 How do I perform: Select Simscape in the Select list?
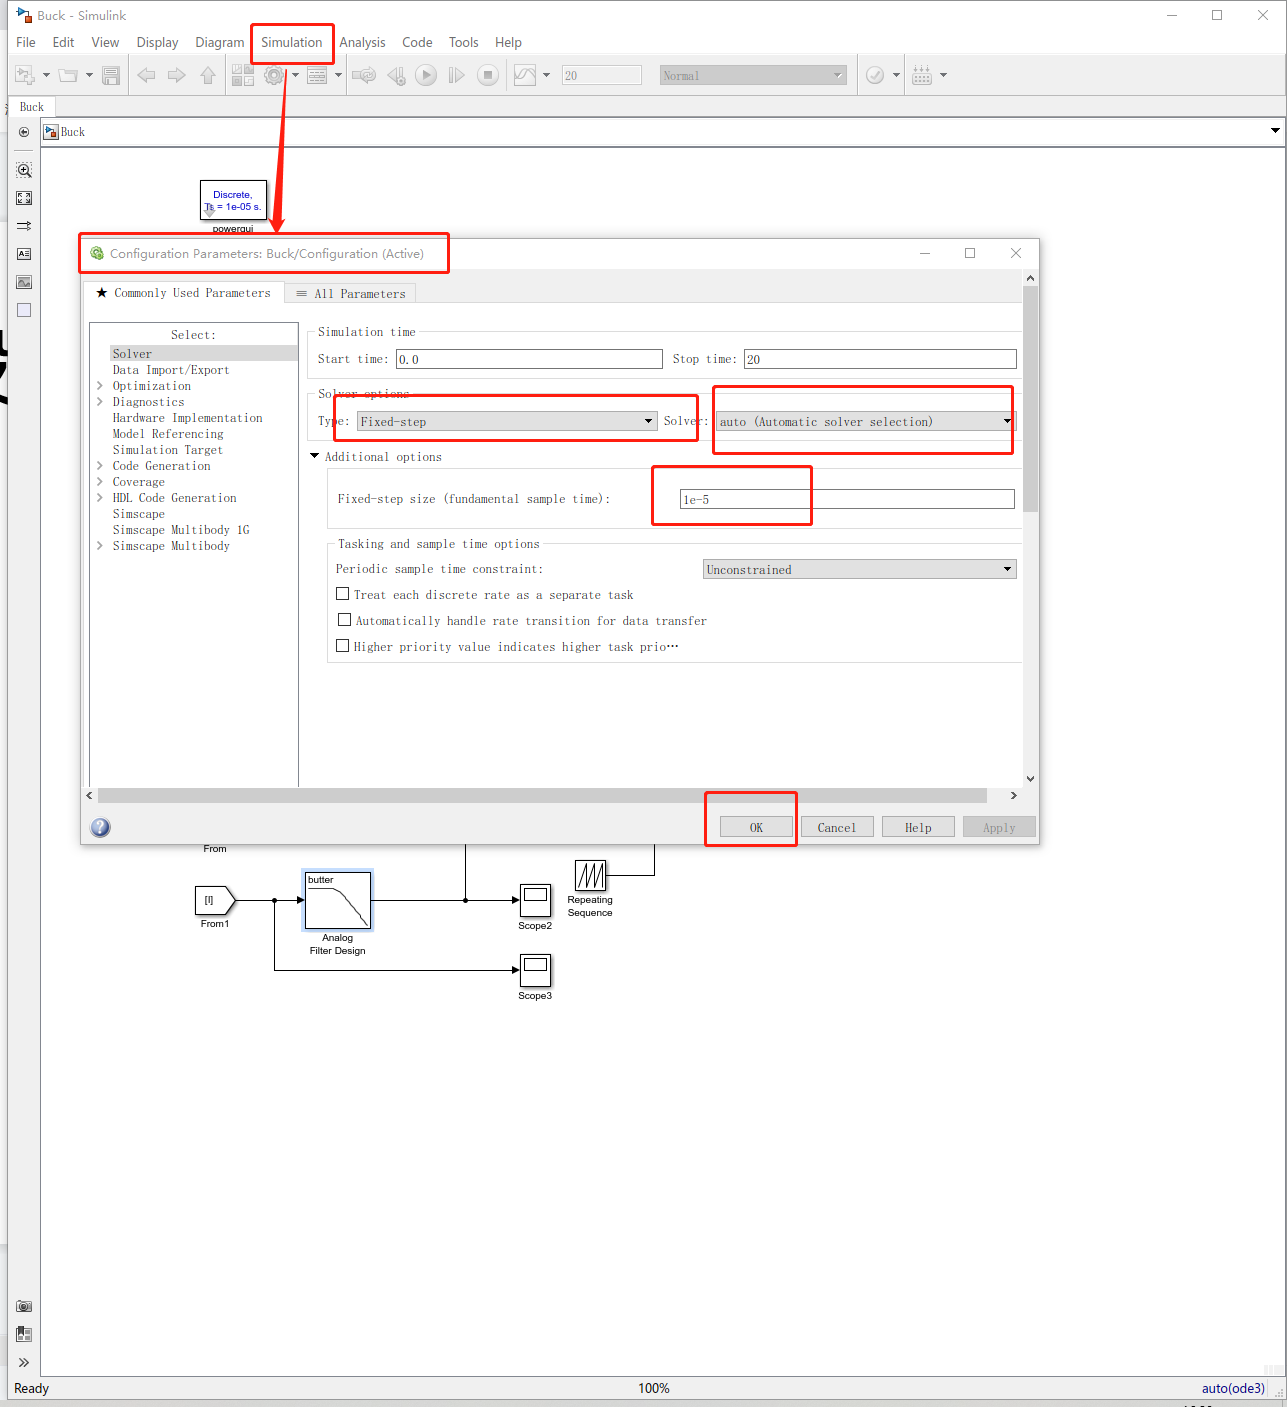139,514
